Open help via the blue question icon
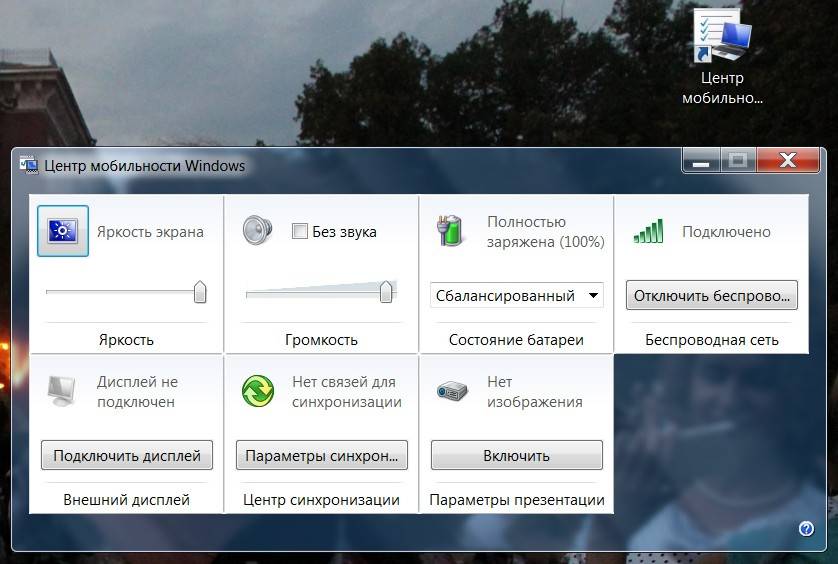Viewport: 838px width, 564px height. tap(806, 529)
